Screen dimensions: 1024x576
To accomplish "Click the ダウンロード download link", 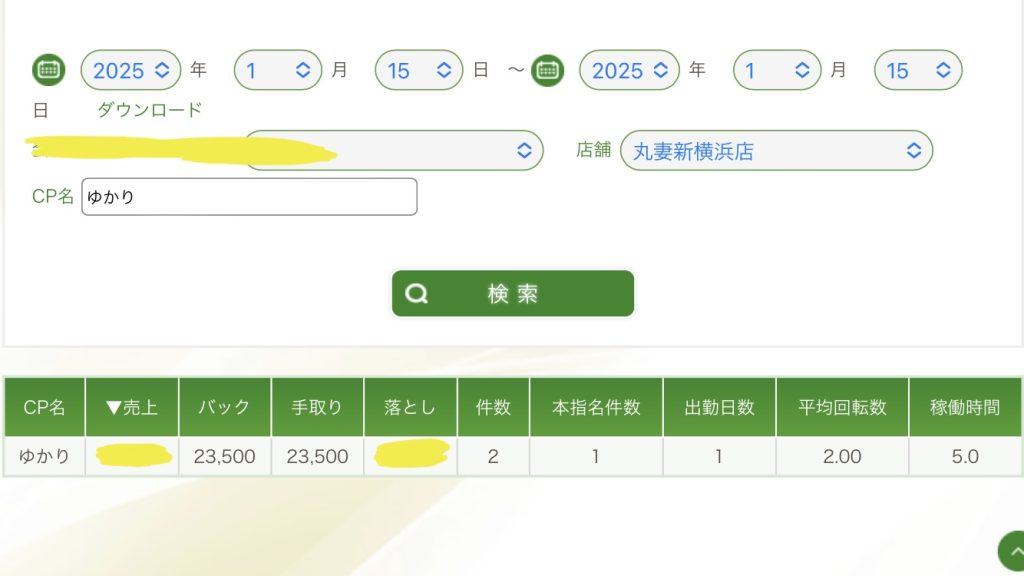I will 150,110.
